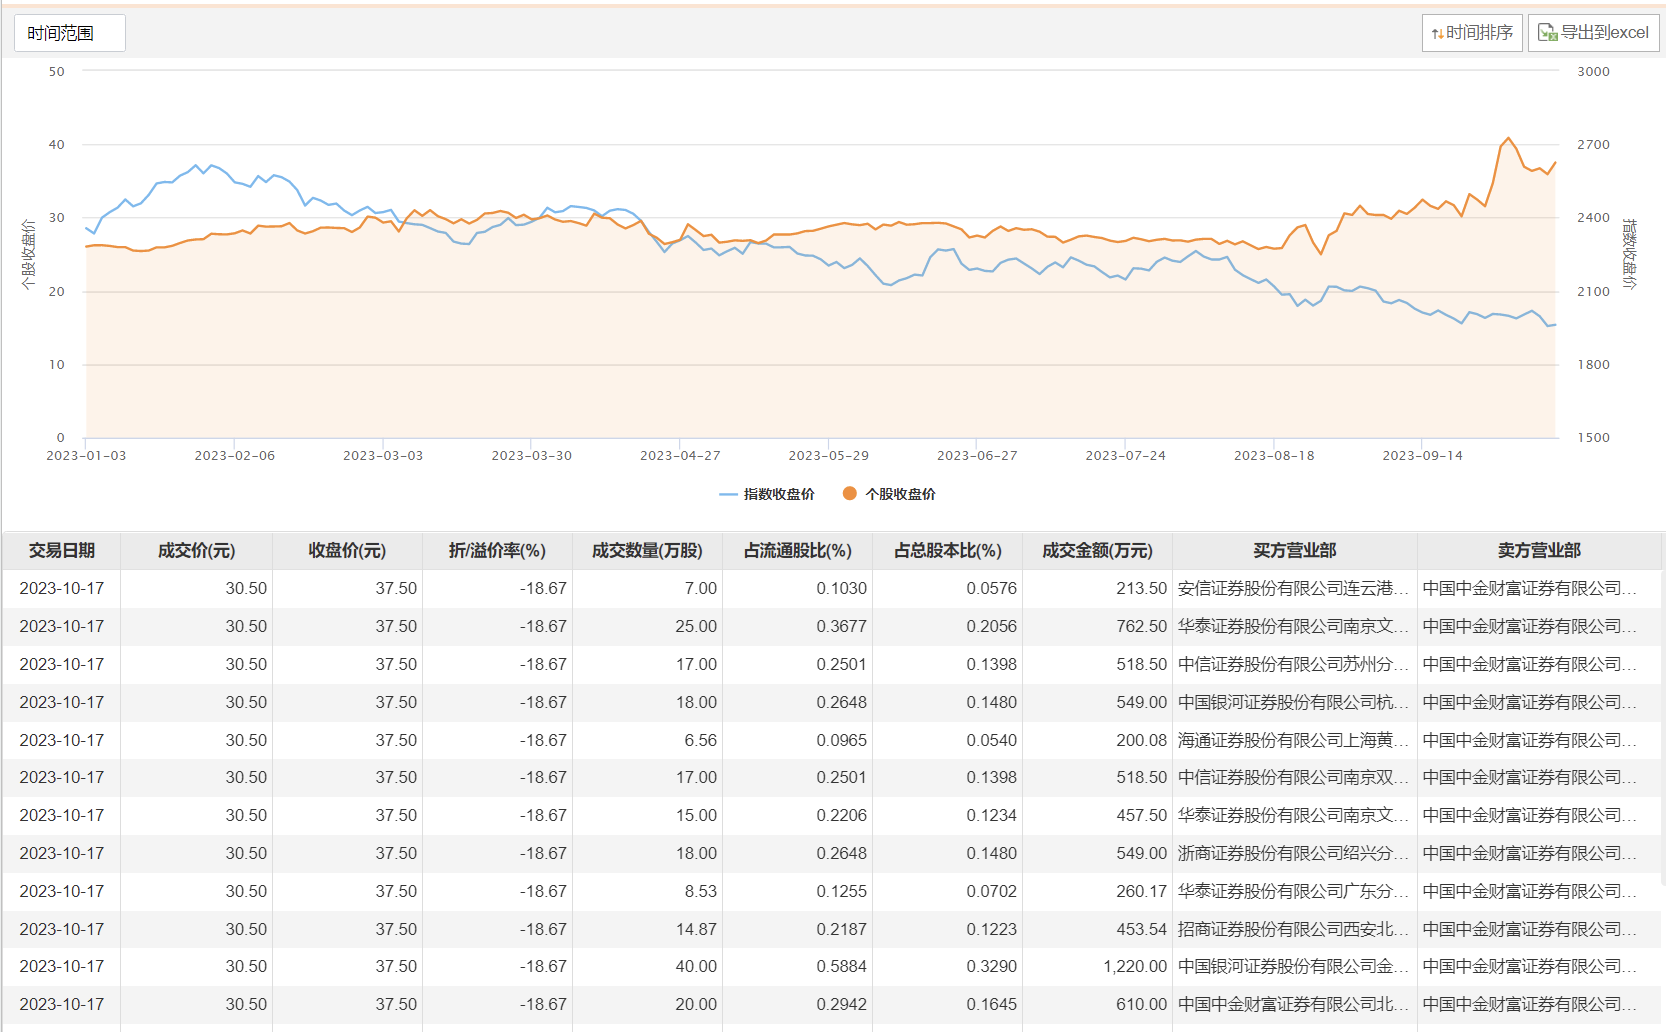Click the blue line marker for 指数收盘价
Viewport: 1666px width, 1032px height.
[x=728, y=494]
